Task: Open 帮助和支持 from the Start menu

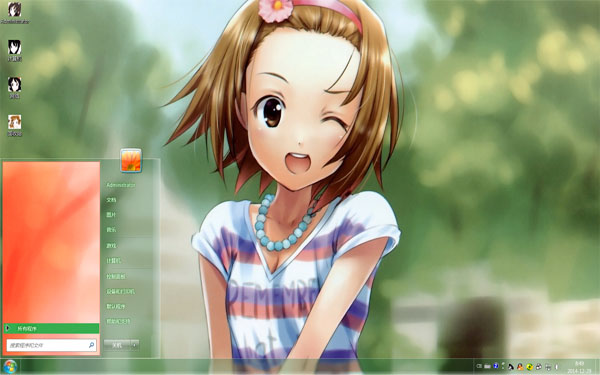Action: 118,321
